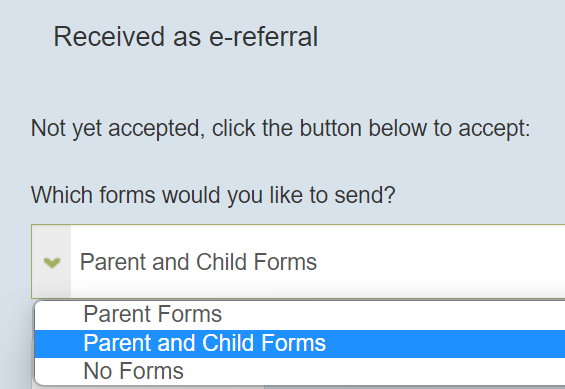Collapse the forms selection combo box
The width and height of the screenshot is (565, 389).
pos(298,261)
